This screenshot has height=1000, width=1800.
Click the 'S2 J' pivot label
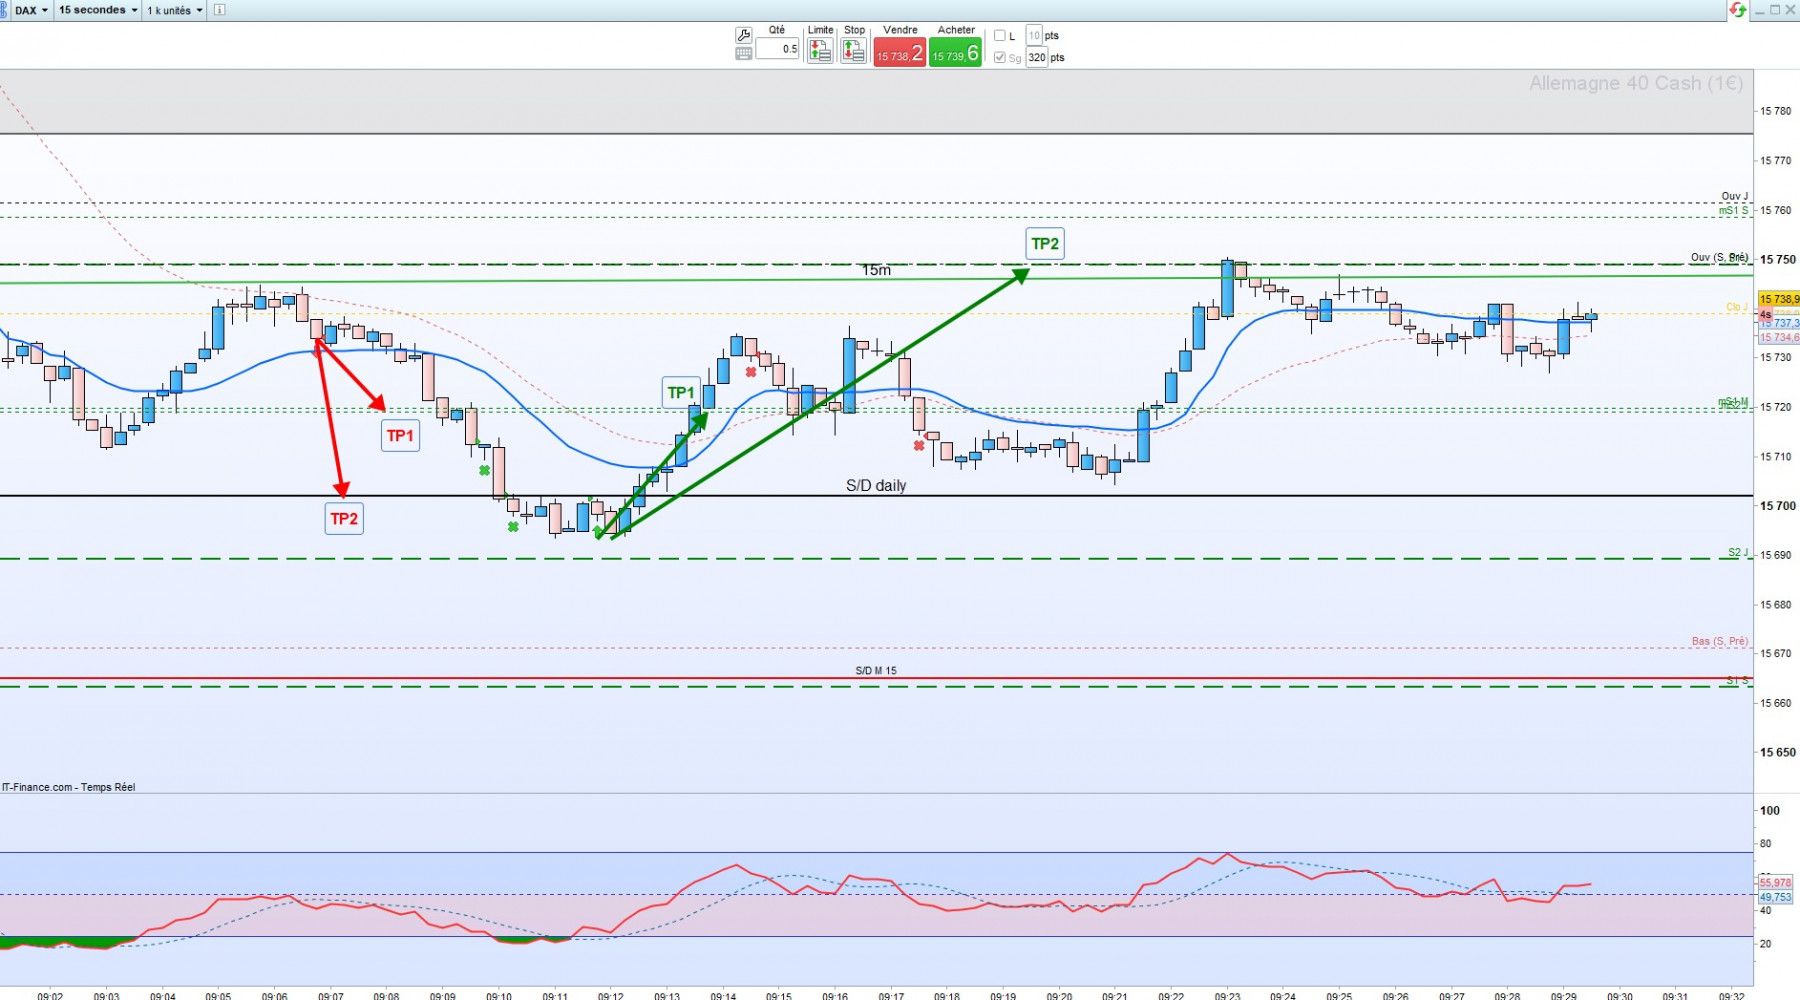coord(1738,553)
